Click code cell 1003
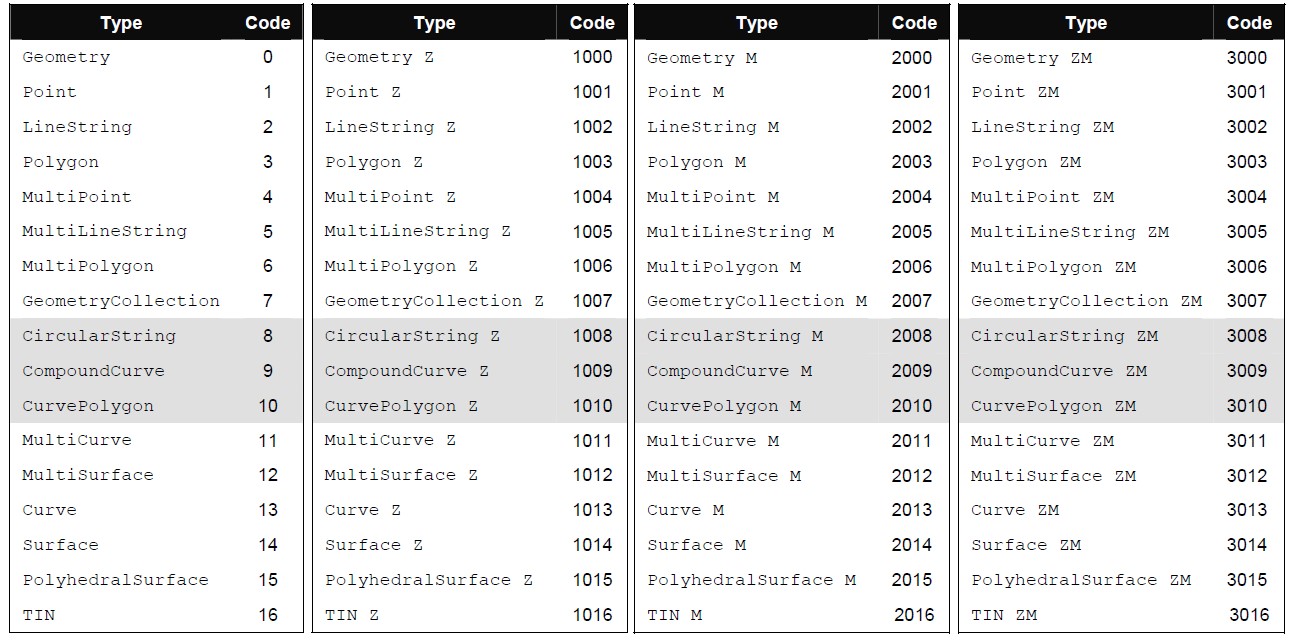1293x640 pixels. coord(592,162)
